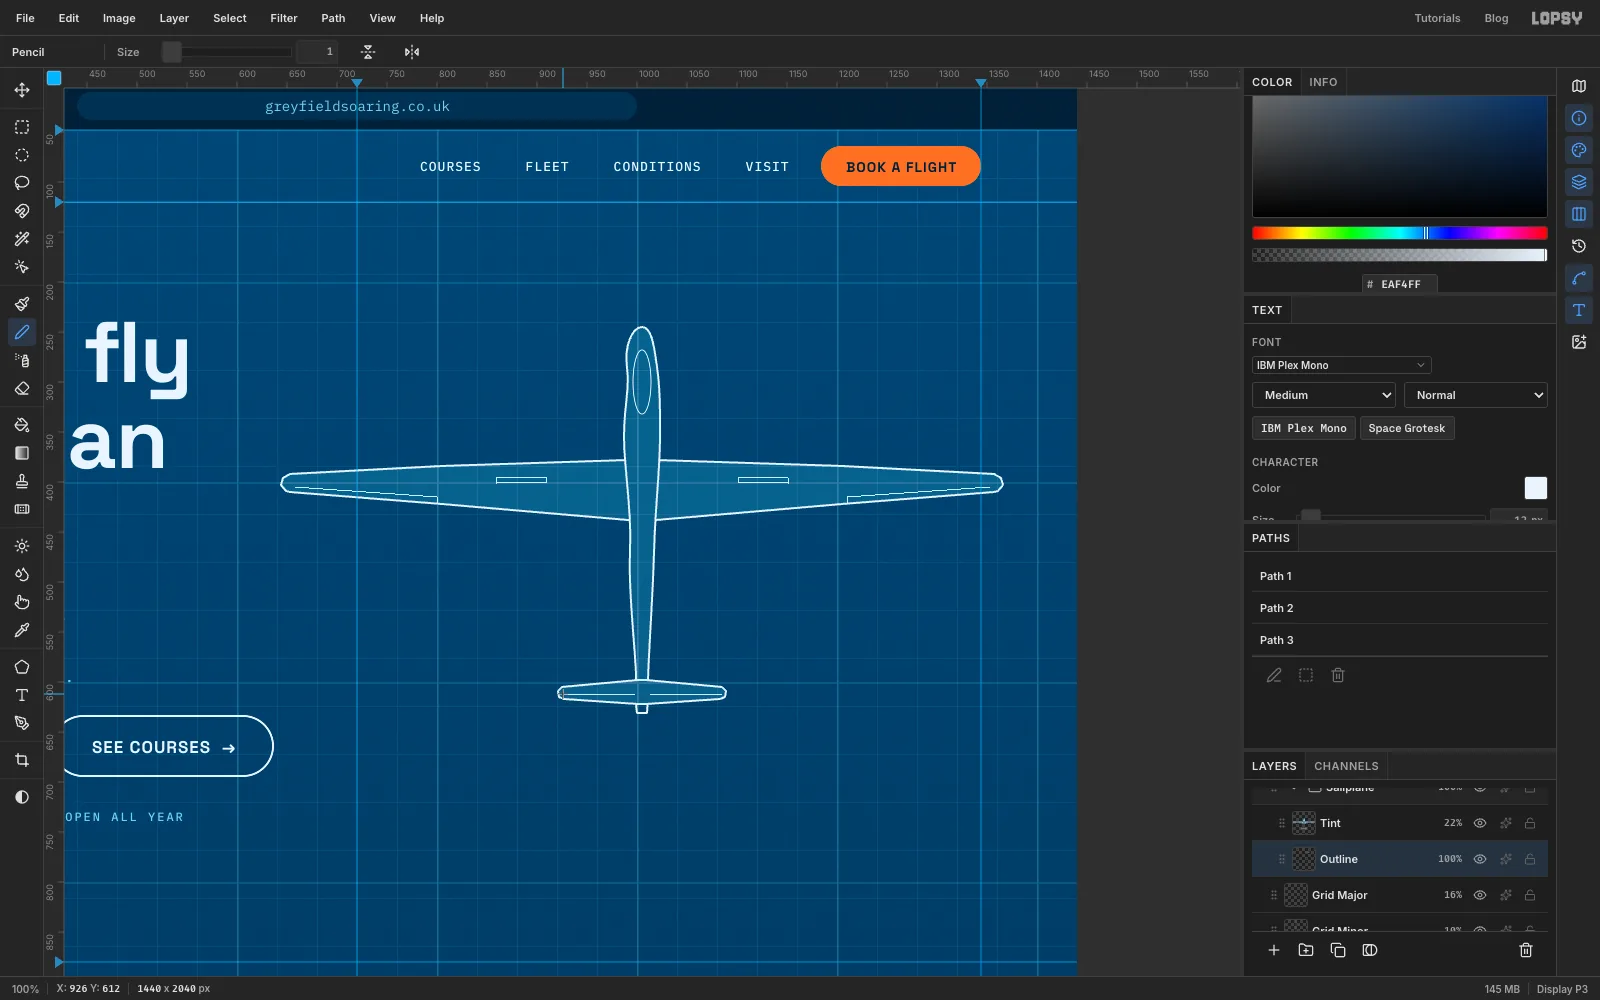Select the Lasso tool
Viewport: 1600px width, 1000px height.
pos(21,183)
